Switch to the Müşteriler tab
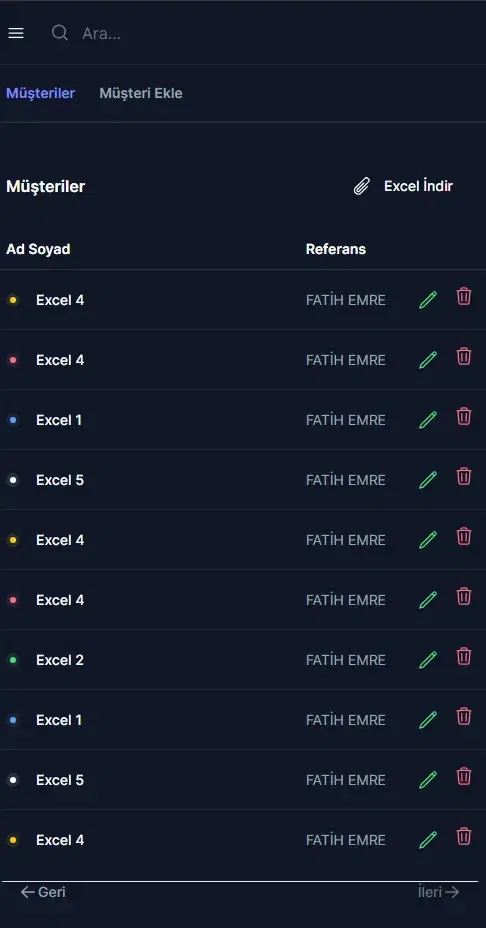The width and height of the screenshot is (486, 928). click(40, 93)
